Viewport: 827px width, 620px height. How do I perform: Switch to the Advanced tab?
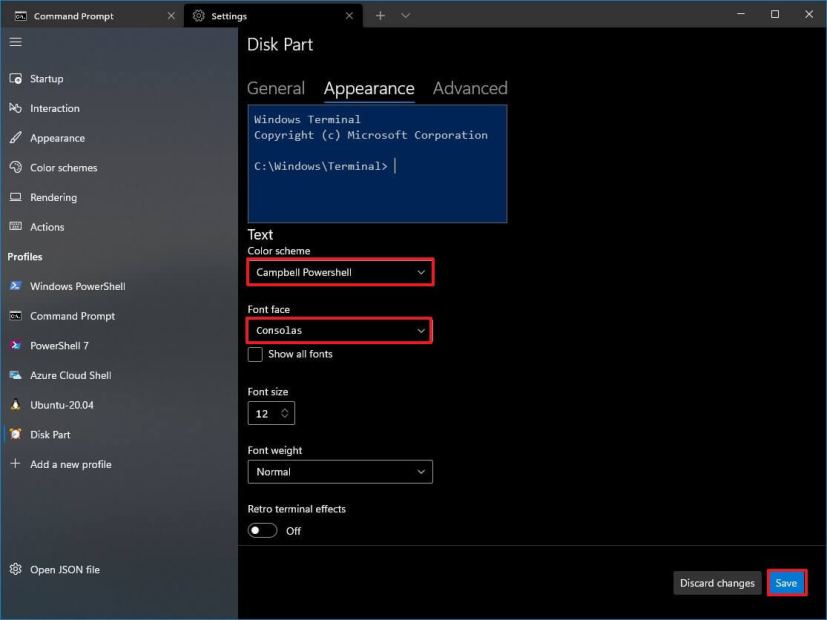coord(470,88)
